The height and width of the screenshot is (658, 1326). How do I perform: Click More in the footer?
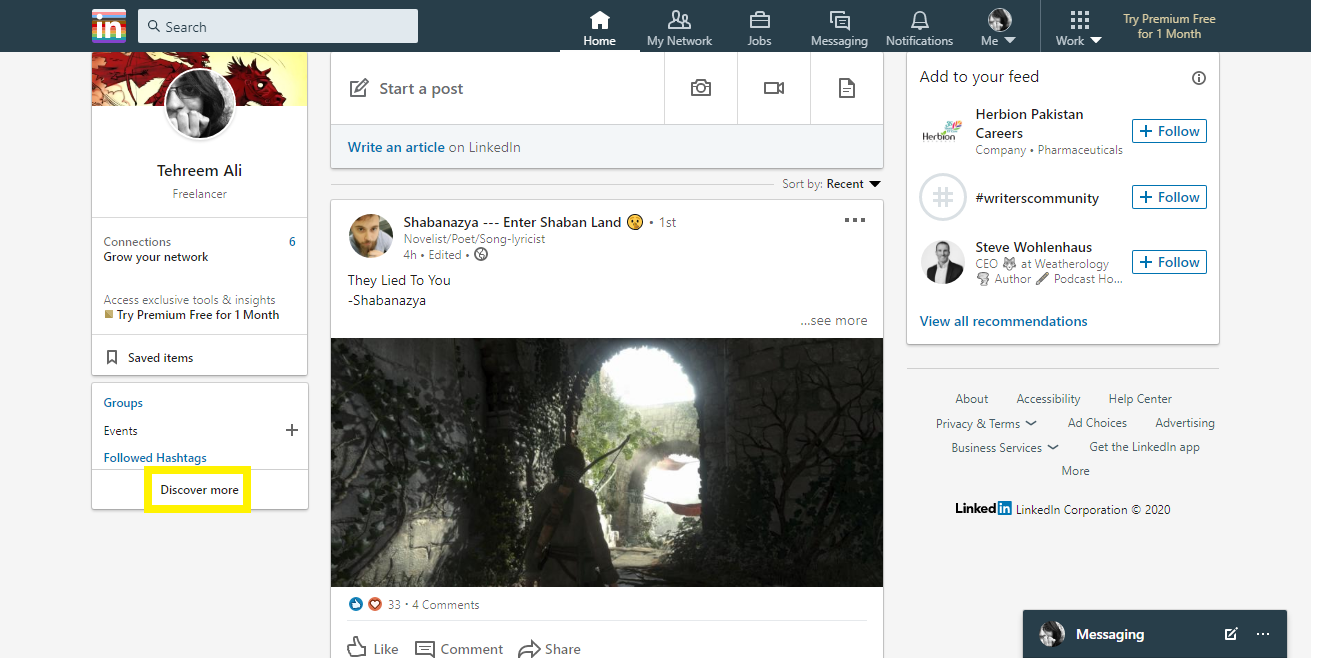[1076, 471]
